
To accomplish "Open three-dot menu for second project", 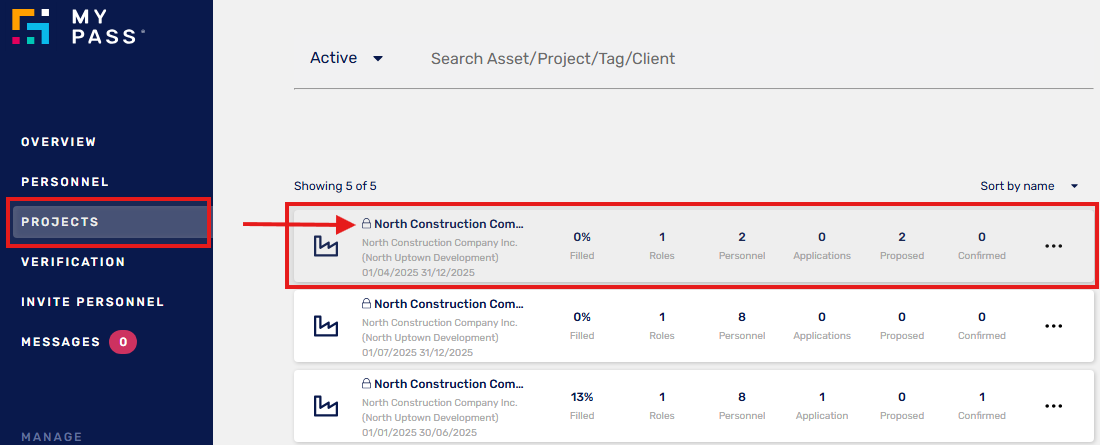I will [1053, 326].
